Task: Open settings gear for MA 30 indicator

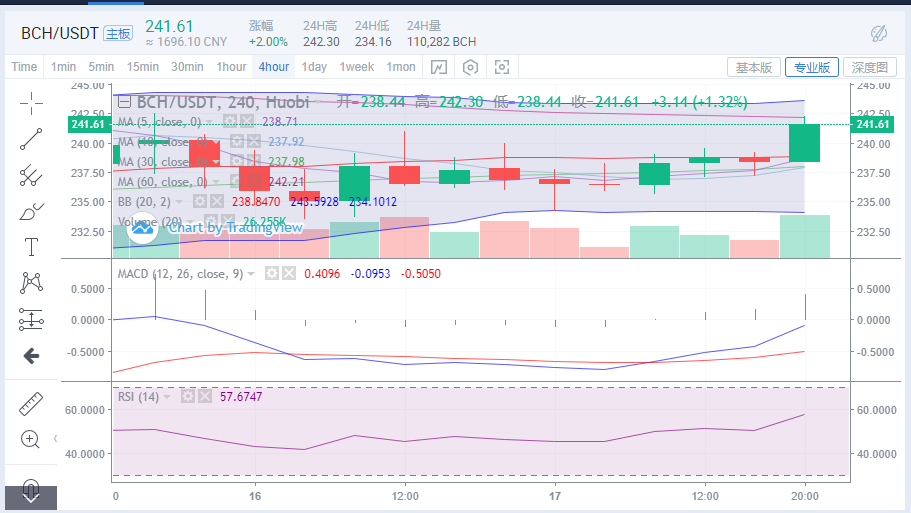Action: point(236,161)
